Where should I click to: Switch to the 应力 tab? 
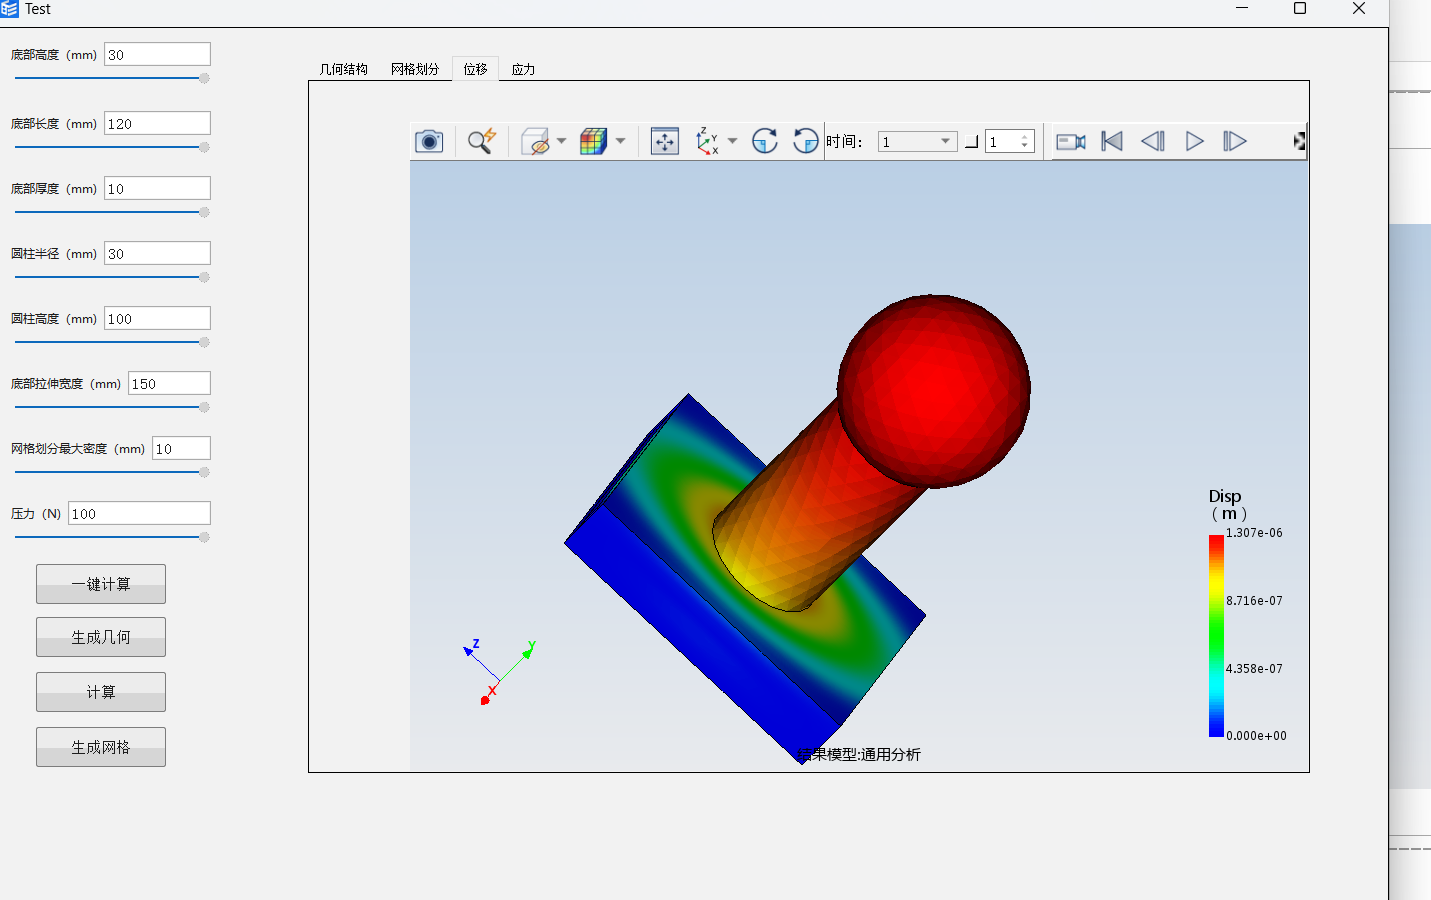point(523,69)
